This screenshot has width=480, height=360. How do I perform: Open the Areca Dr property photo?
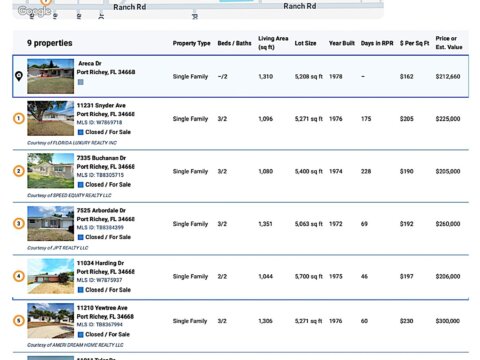tap(51, 76)
